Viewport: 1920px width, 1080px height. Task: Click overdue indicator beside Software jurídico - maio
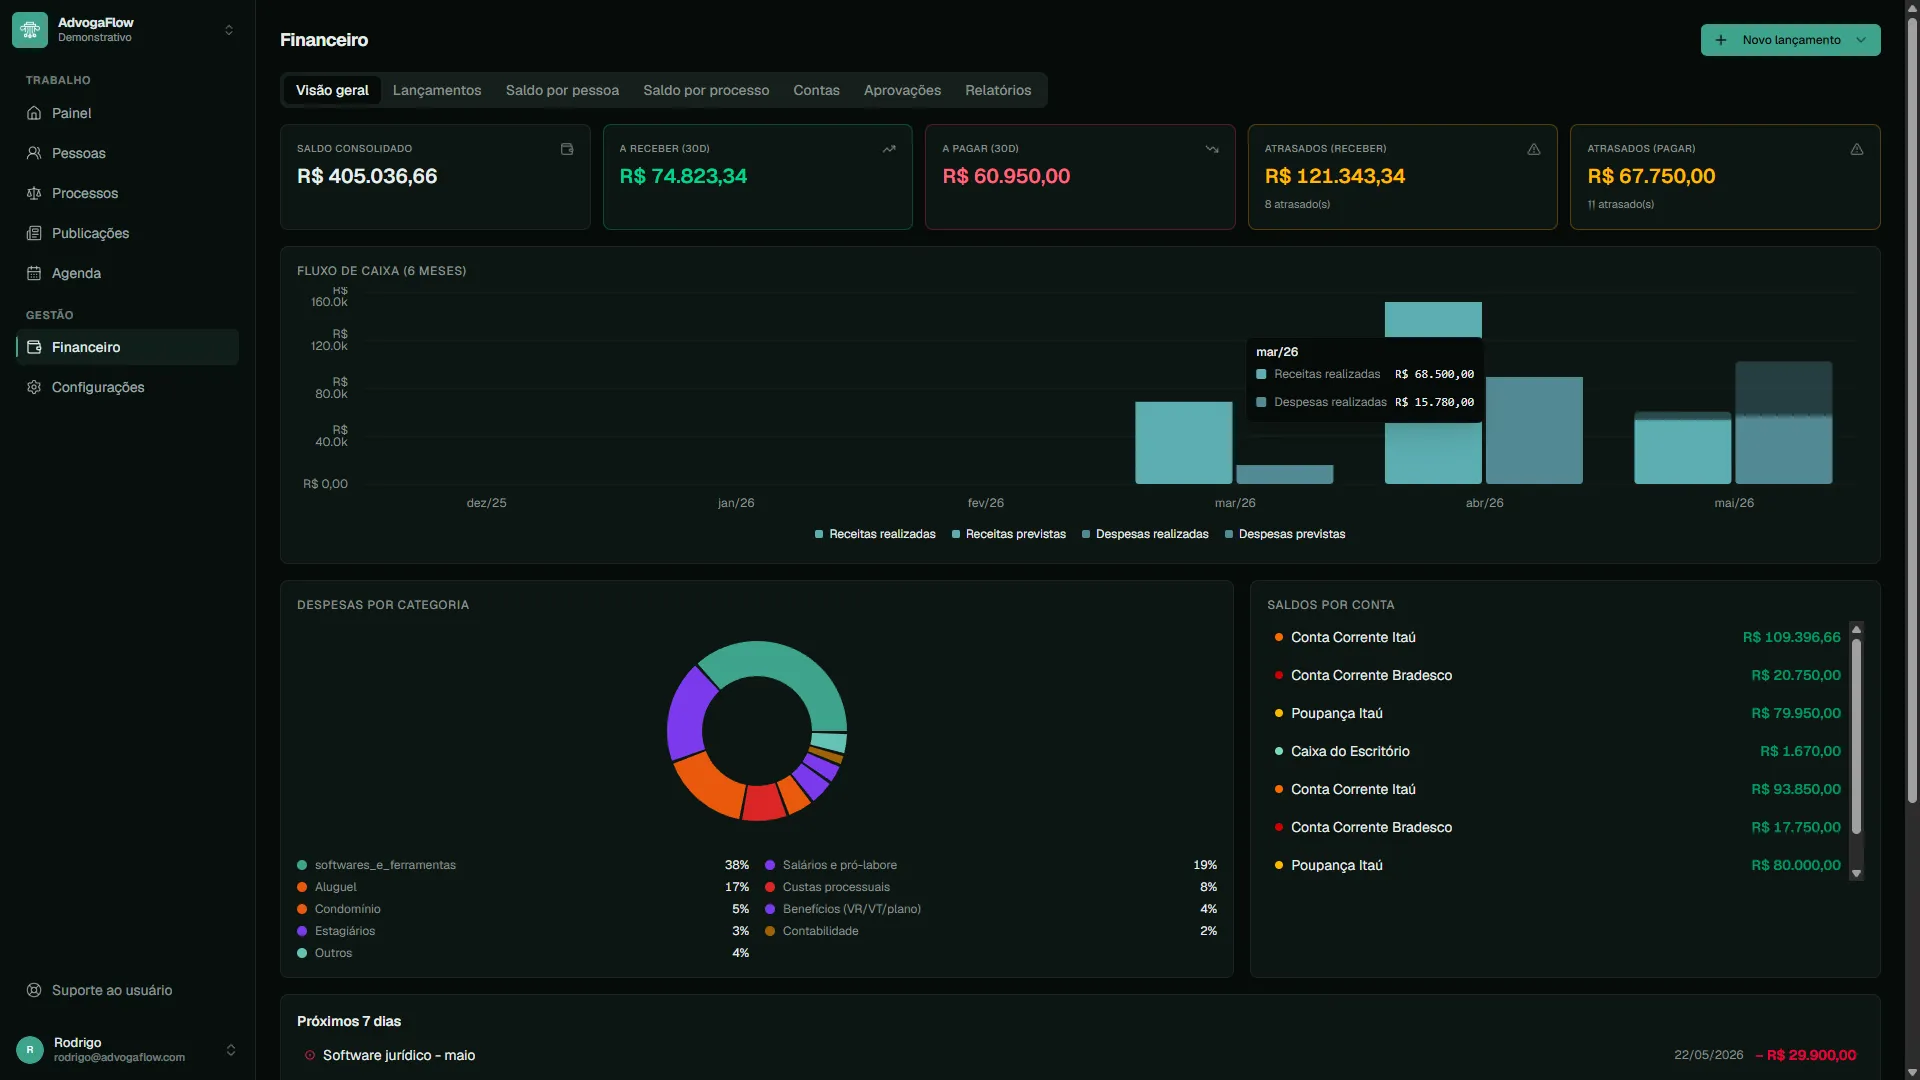[310, 1055]
